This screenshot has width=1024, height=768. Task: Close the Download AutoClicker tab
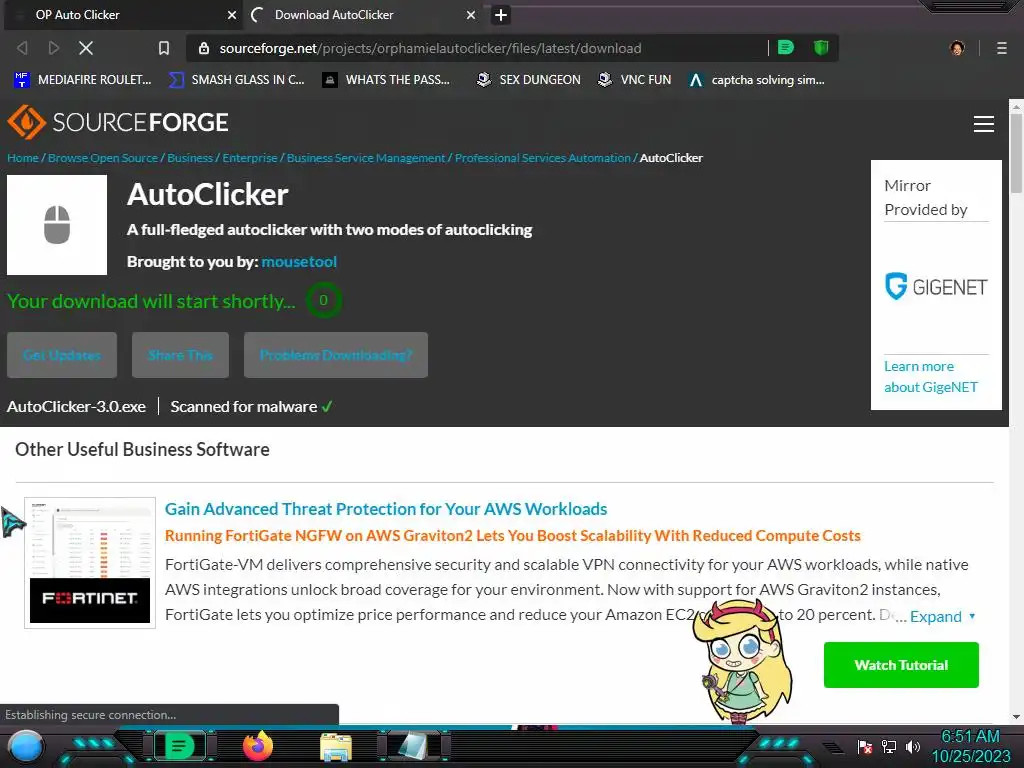470,15
